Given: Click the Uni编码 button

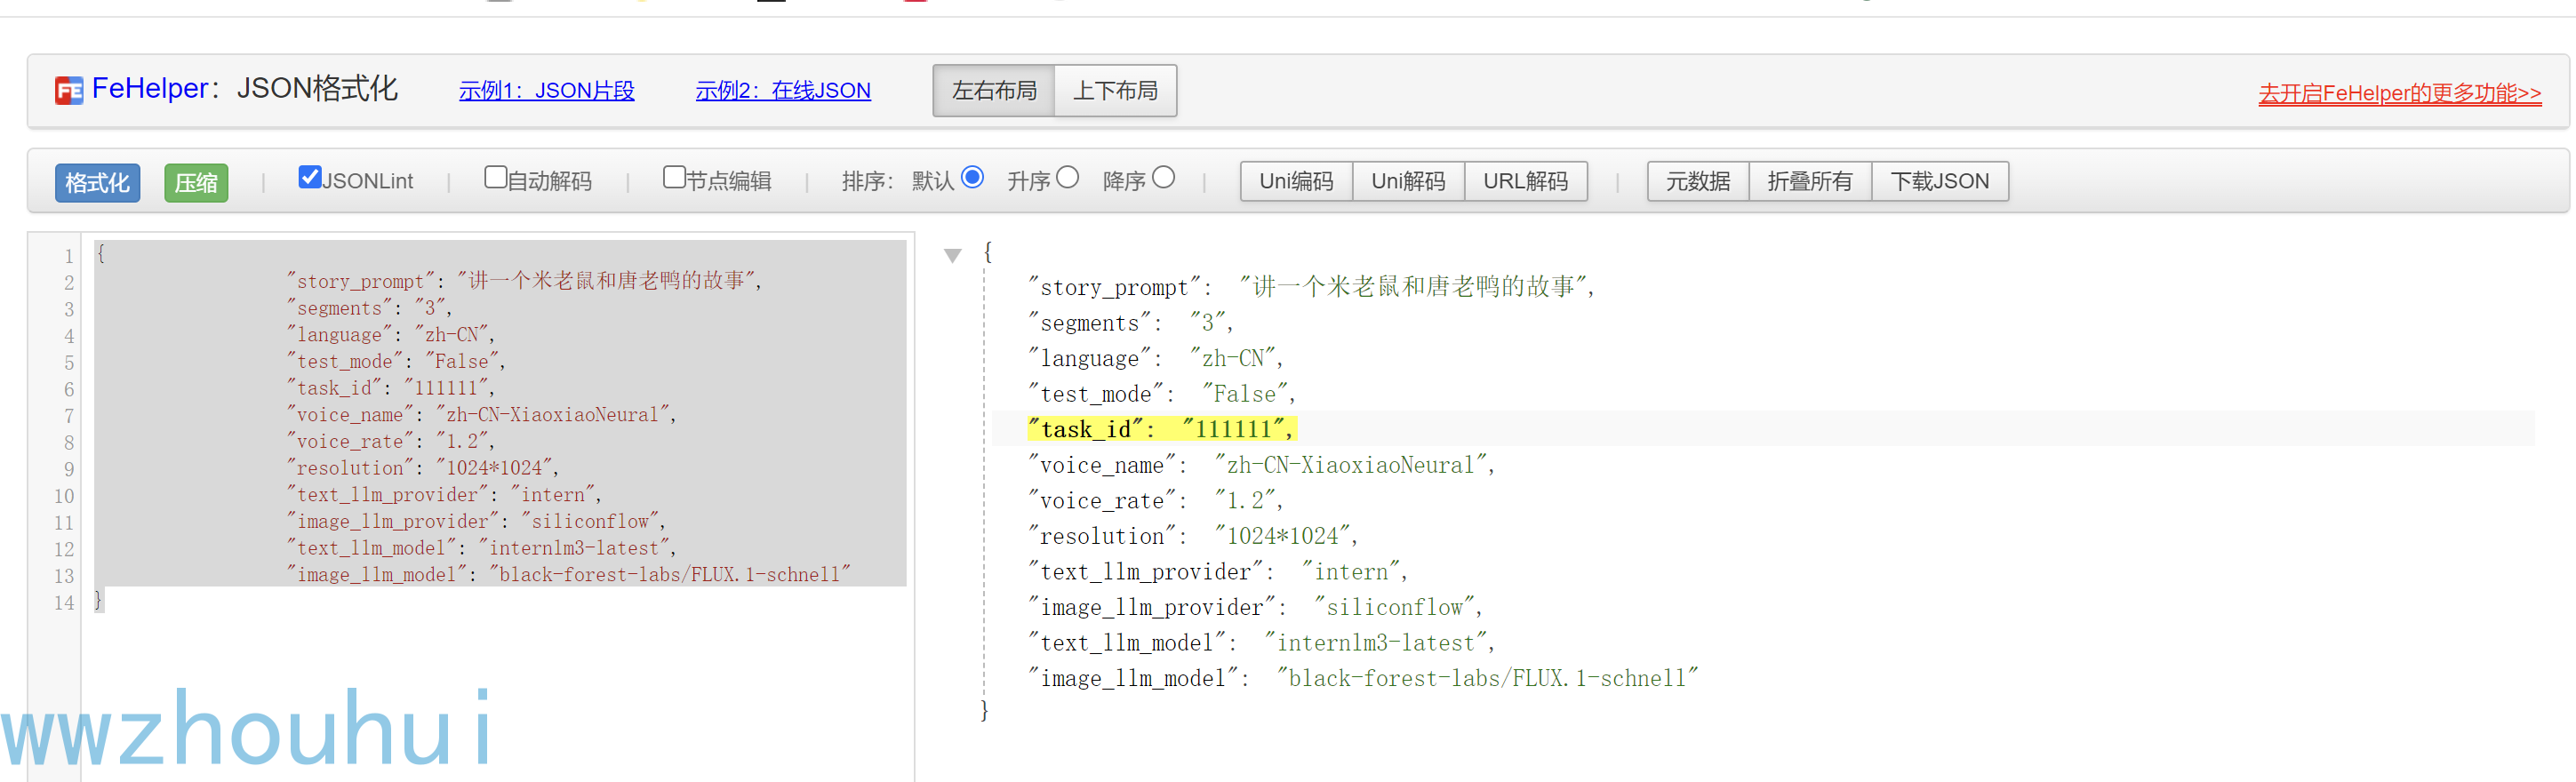Looking at the screenshot, I should [1296, 181].
